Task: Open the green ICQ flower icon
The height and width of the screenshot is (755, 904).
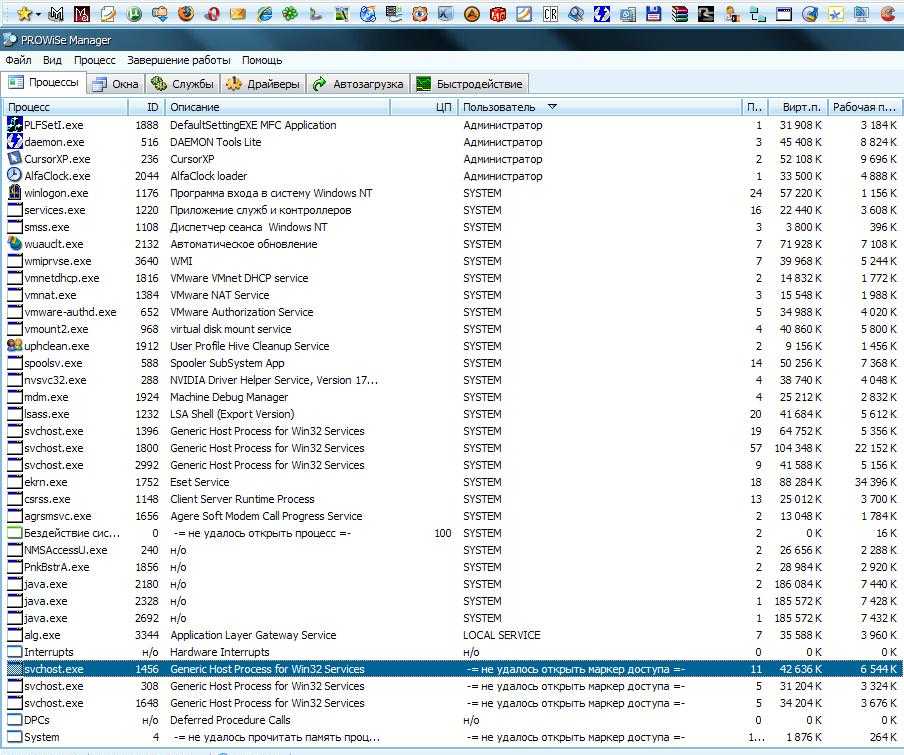Action: pyautogui.click(x=290, y=14)
